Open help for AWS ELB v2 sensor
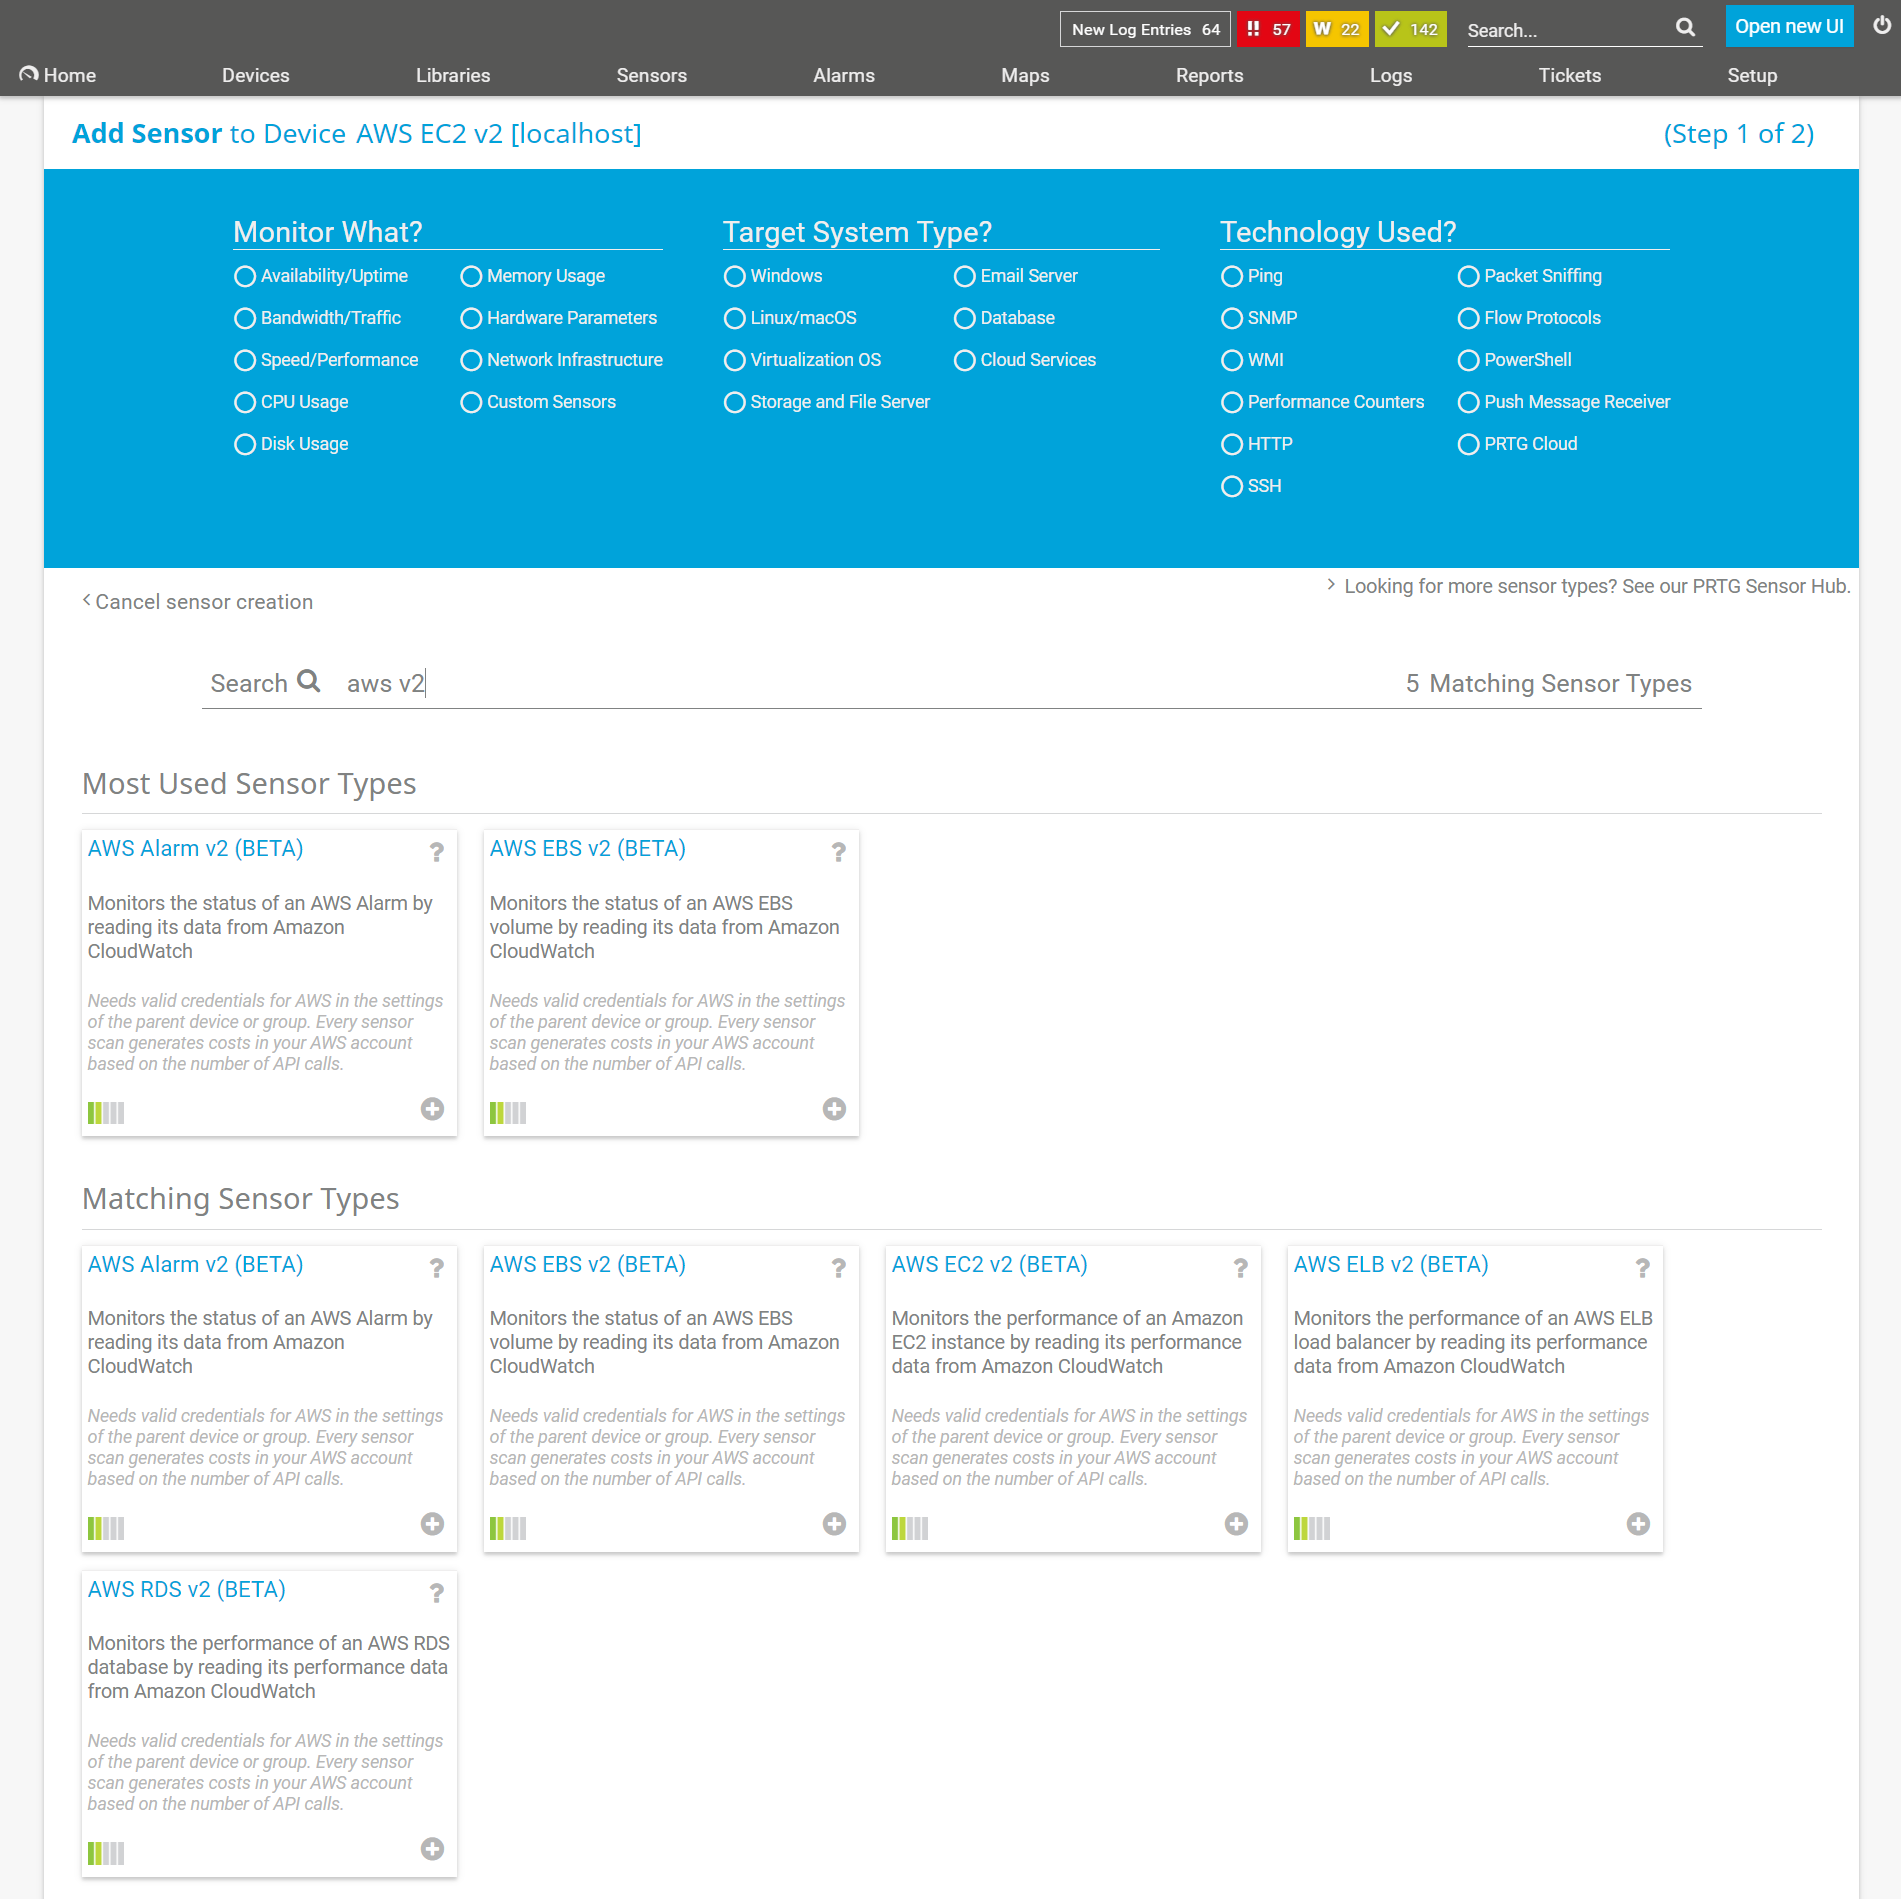This screenshot has width=1901, height=1899. (x=1642, y=1268)
